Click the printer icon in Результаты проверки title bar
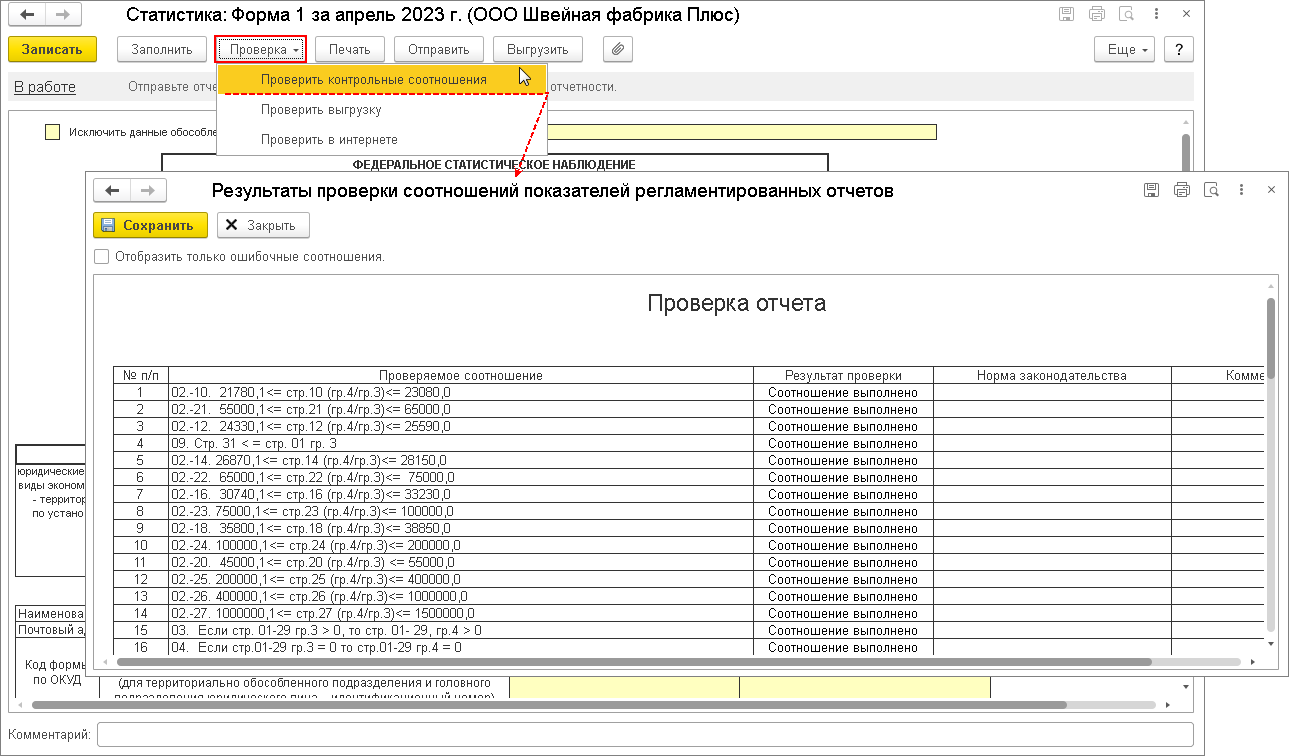This screenshot has height=756, width=1291. 1182,190
